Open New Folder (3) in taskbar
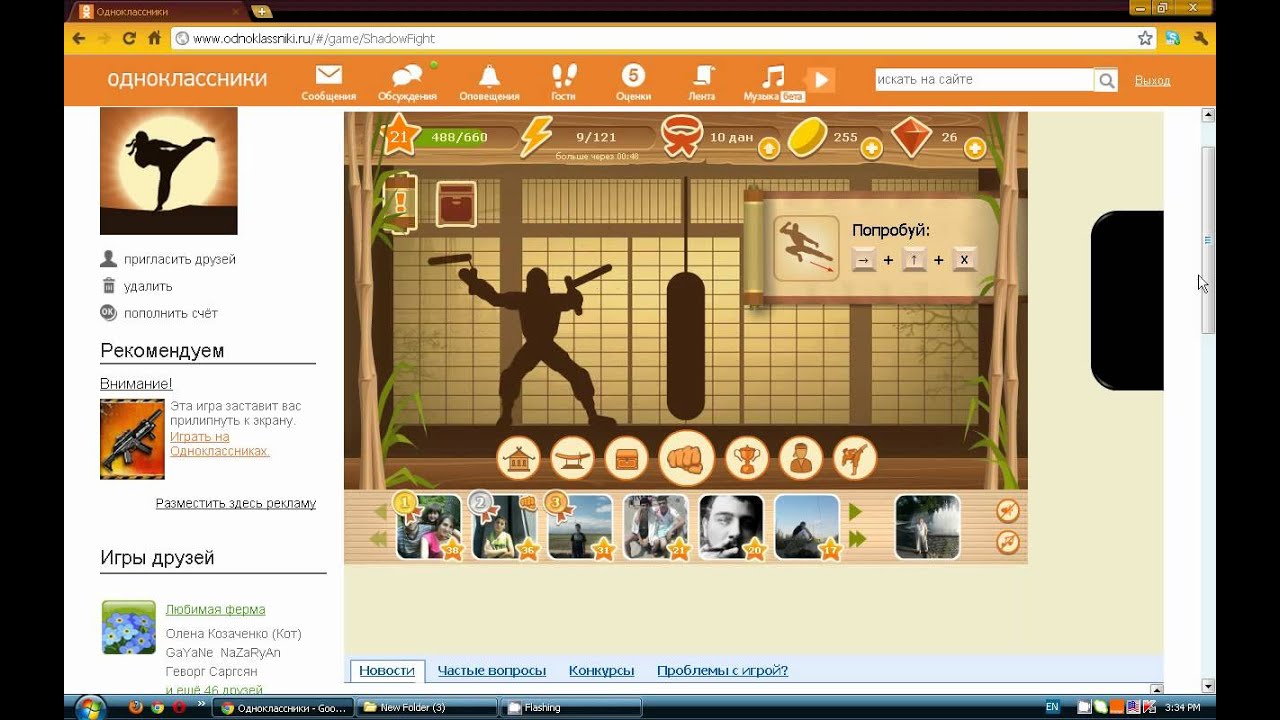 428,707
